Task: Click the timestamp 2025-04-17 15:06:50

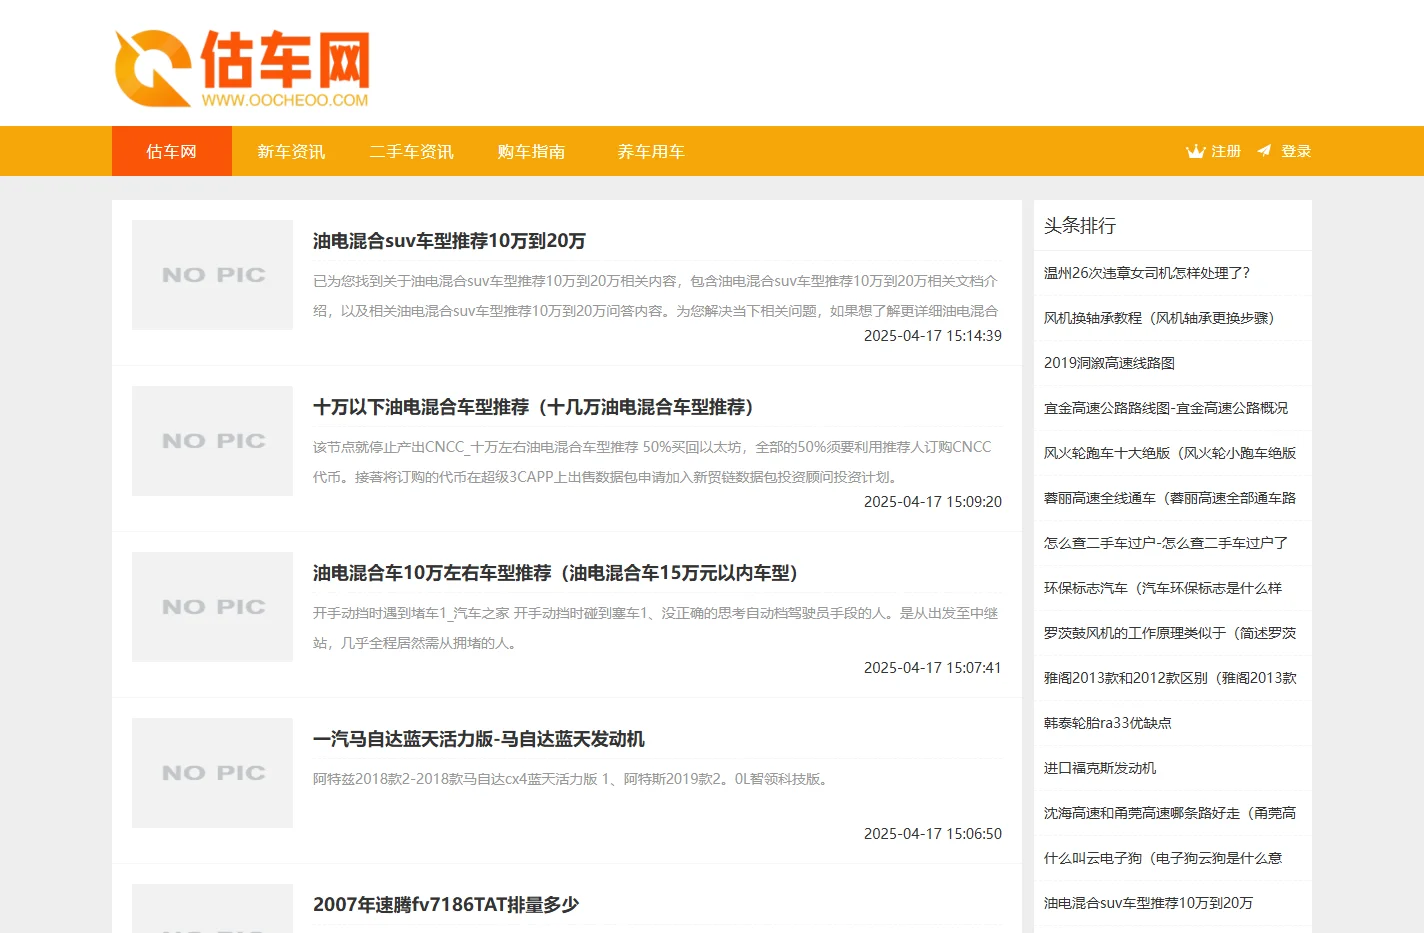Action: pyautogui.click(x=933, y=834)
